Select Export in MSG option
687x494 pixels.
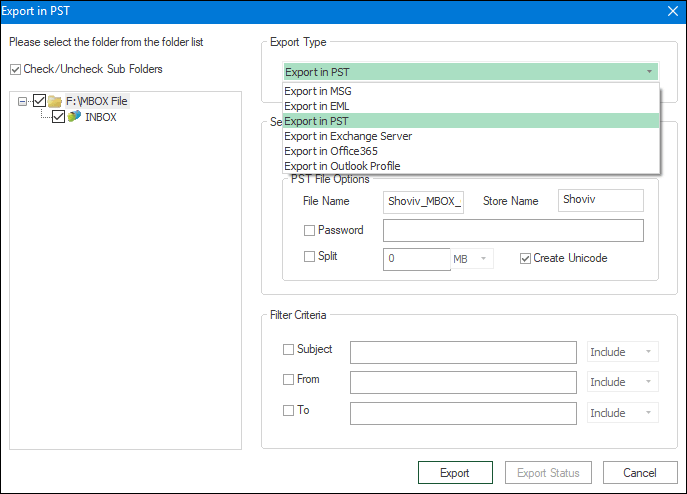click(x=471, y=91)
